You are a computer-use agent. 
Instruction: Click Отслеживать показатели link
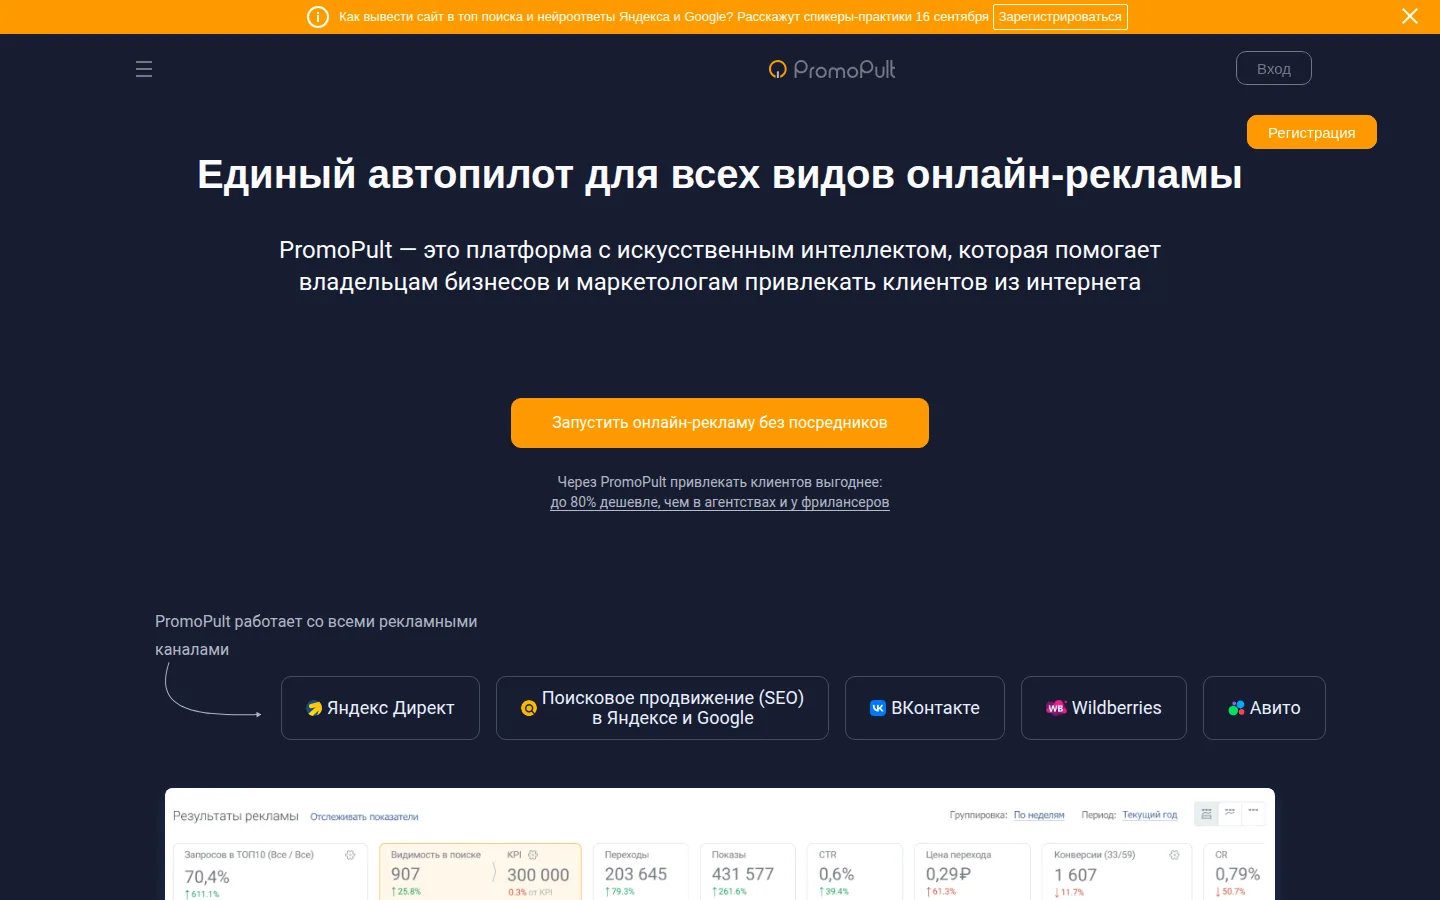364,817
